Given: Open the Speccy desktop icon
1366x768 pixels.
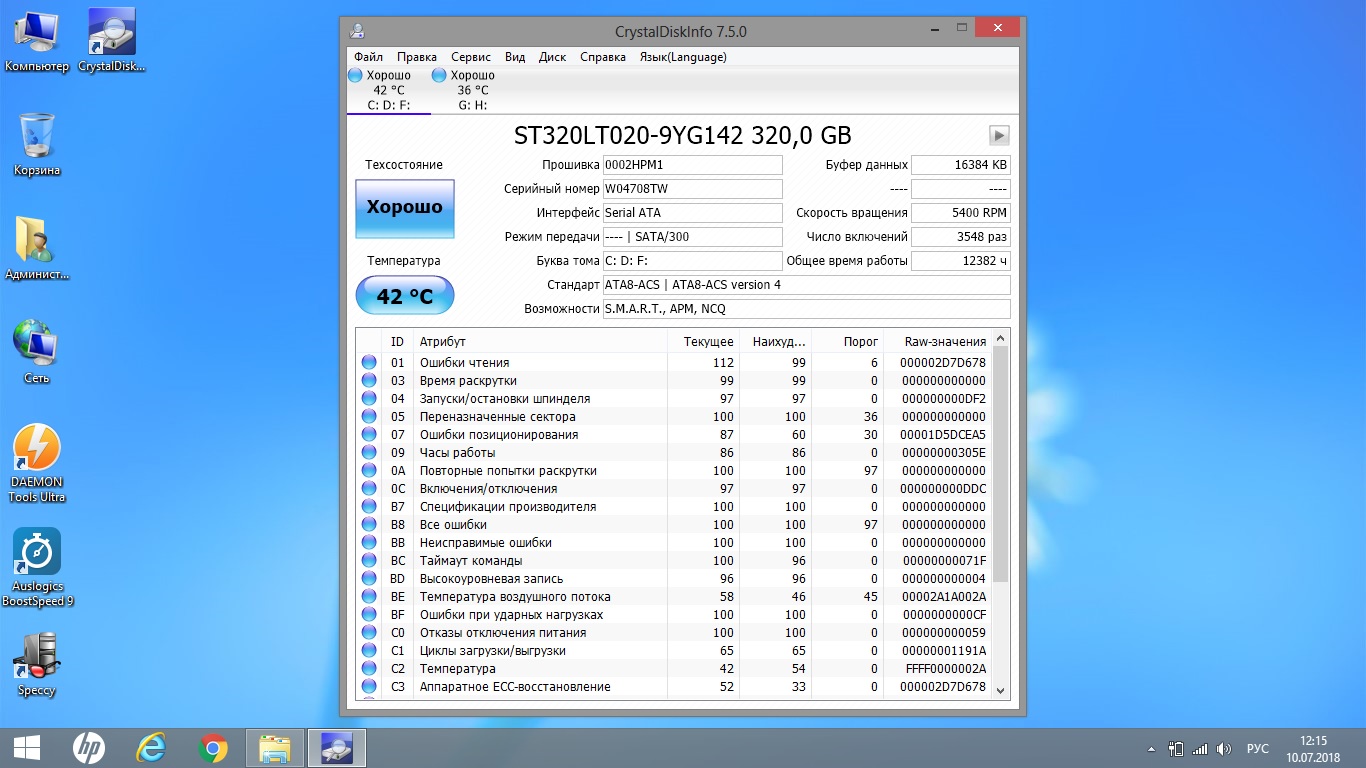Looking at the screenshot, I should pos(37,665).
